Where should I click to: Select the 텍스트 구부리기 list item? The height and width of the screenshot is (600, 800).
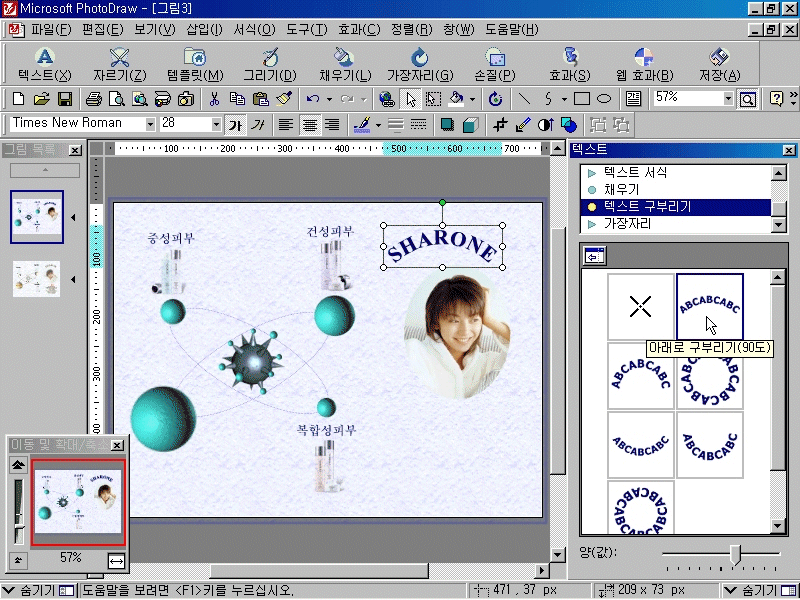pos(676,207)
